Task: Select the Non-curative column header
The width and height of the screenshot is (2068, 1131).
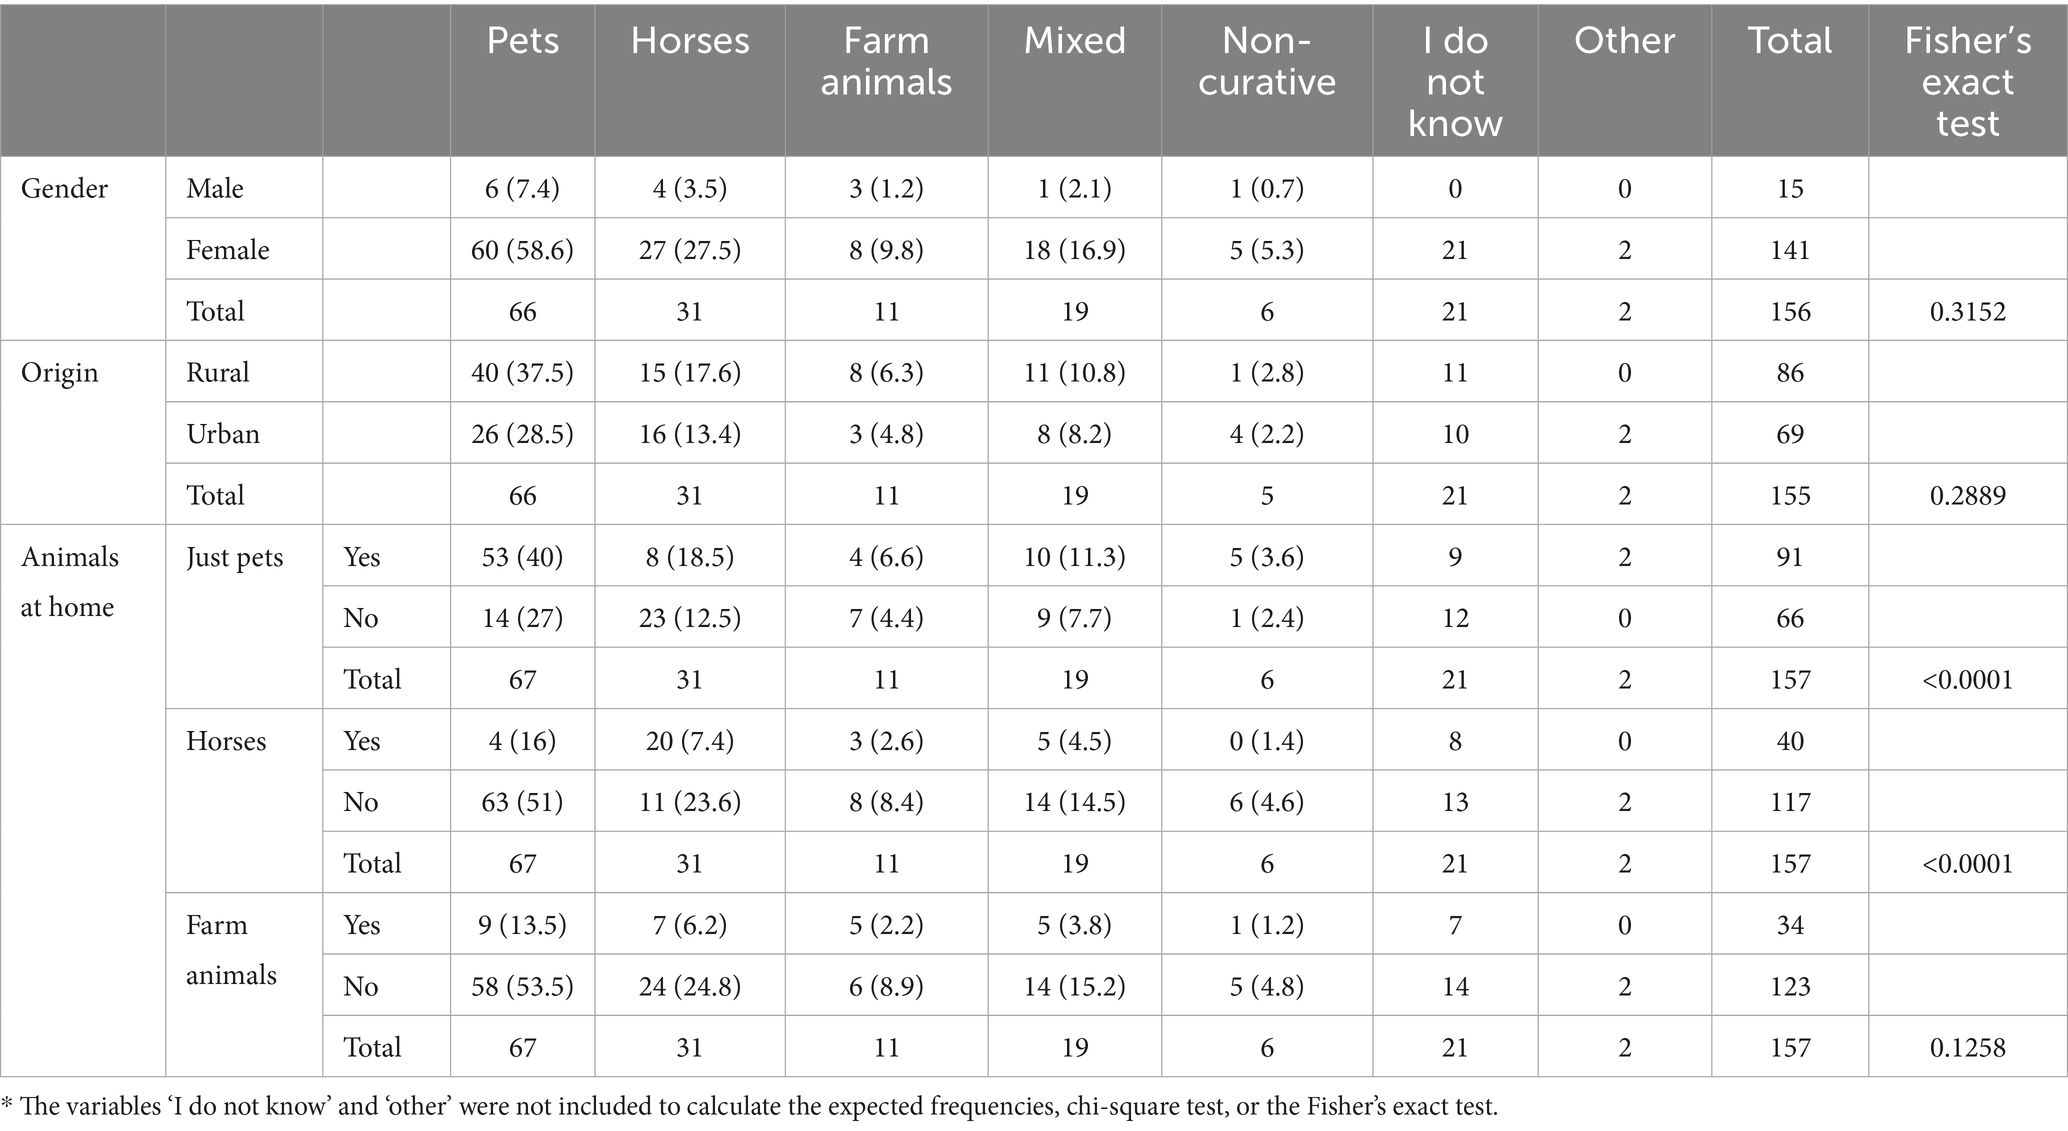Action: [x=1266, y=61]
